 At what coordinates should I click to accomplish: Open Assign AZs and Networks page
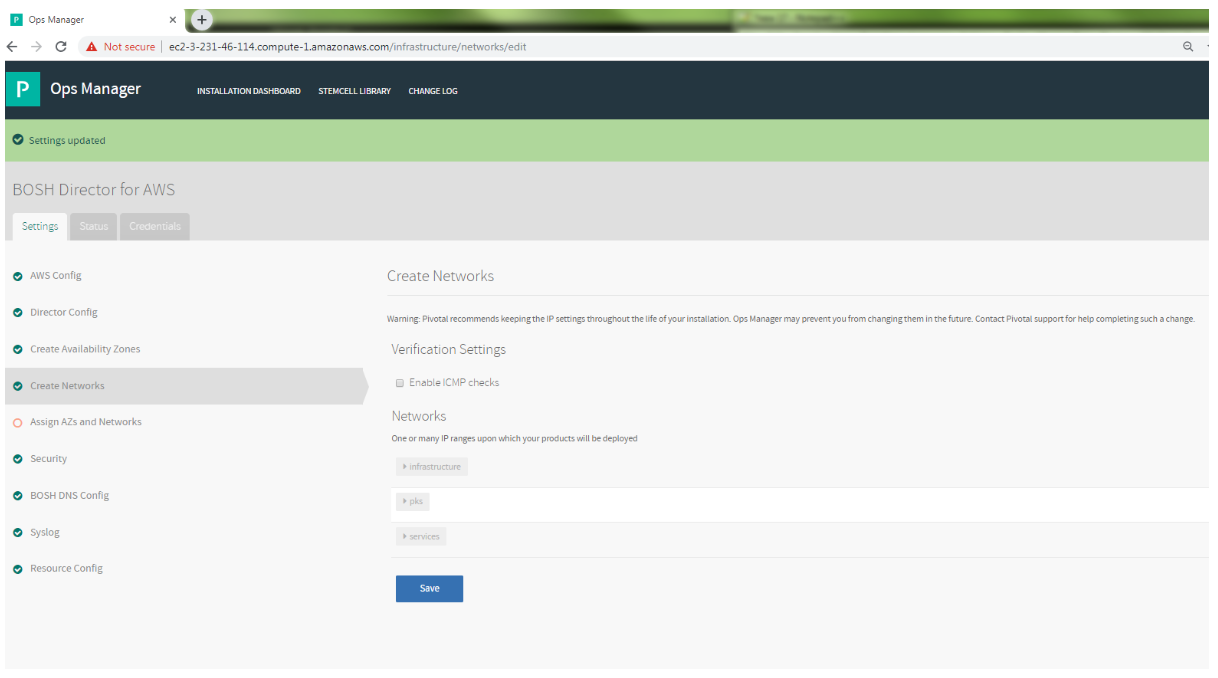(86, 423)
